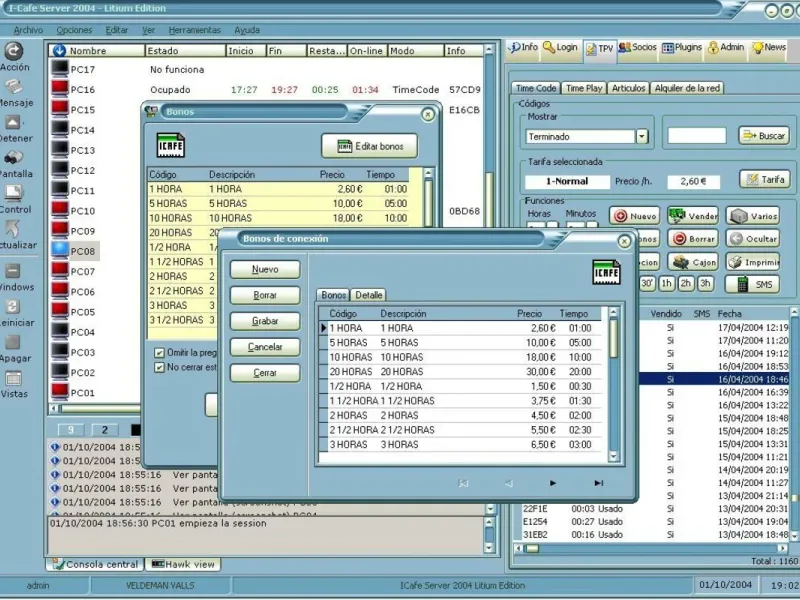
Task: Click the computer list vertical scrollbar
Action: 489,136
